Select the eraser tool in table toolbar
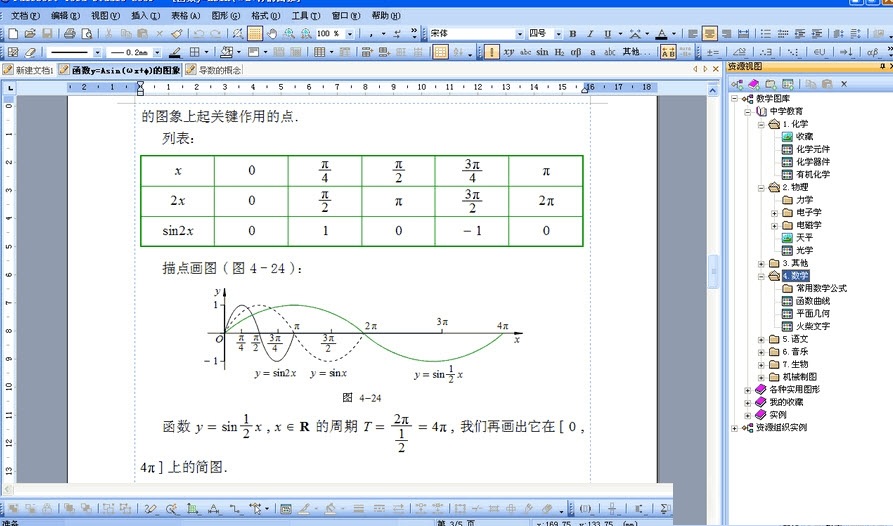Image resolution: width=893 pixels, height=526 pixels. (x=30, y=52)
